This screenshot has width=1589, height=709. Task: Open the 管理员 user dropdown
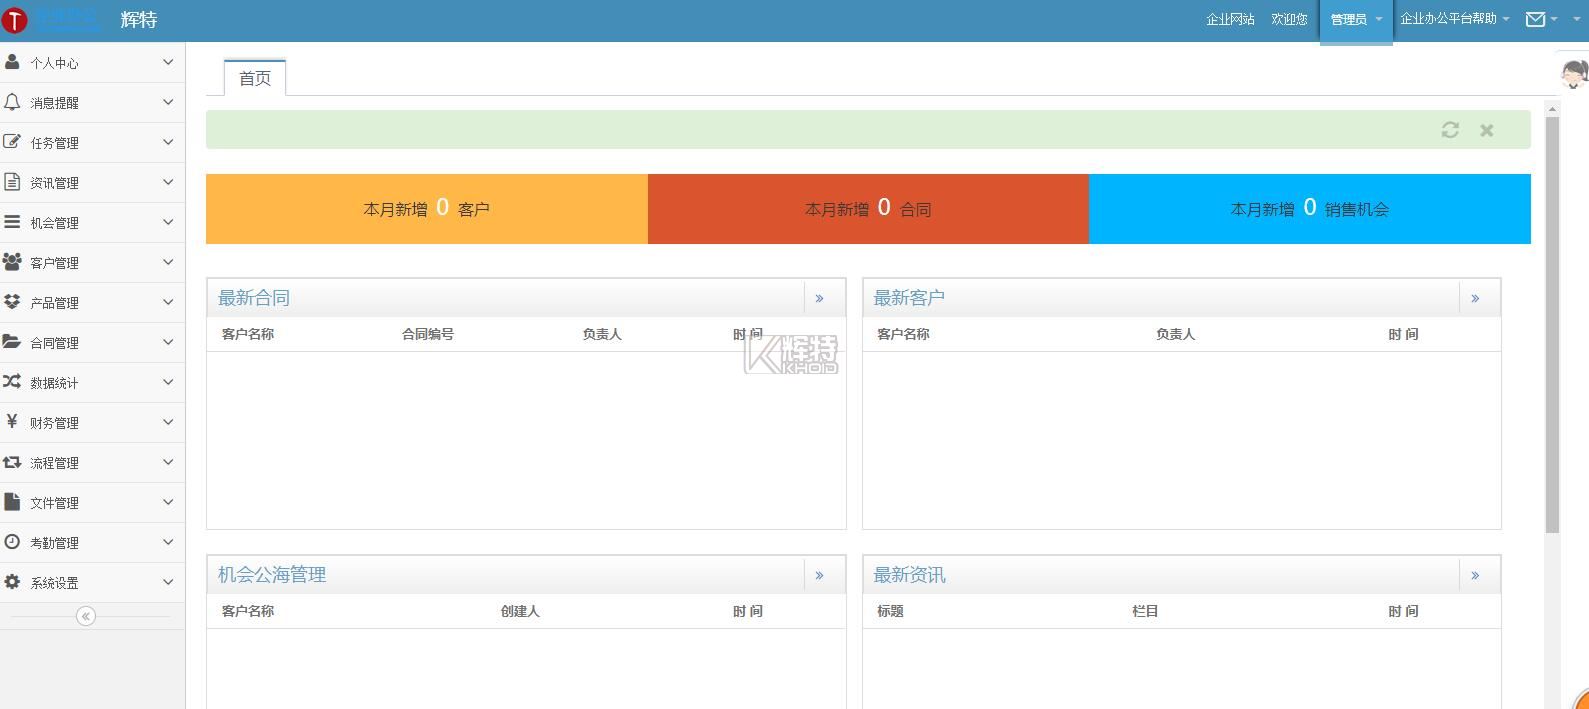click(1355, 20)
